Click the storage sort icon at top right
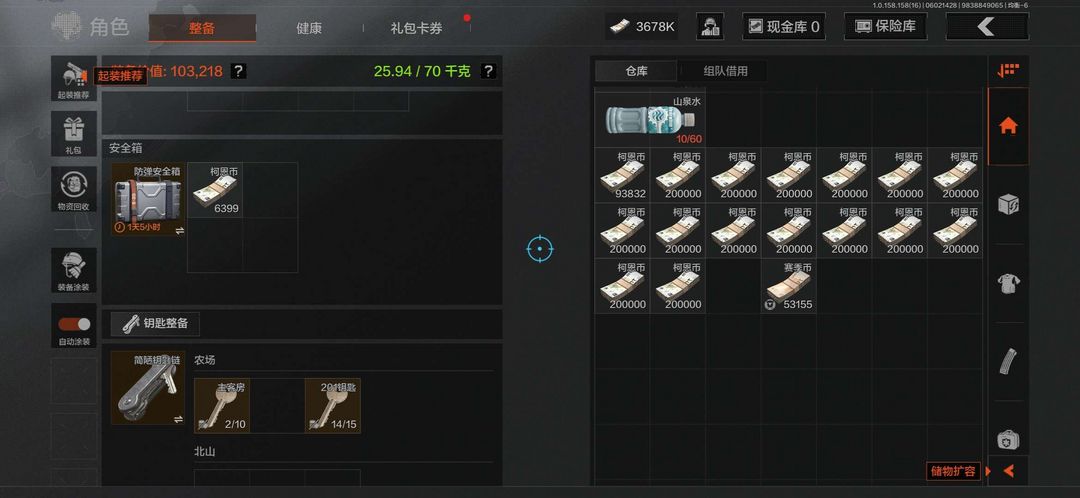 (1008, 70)
